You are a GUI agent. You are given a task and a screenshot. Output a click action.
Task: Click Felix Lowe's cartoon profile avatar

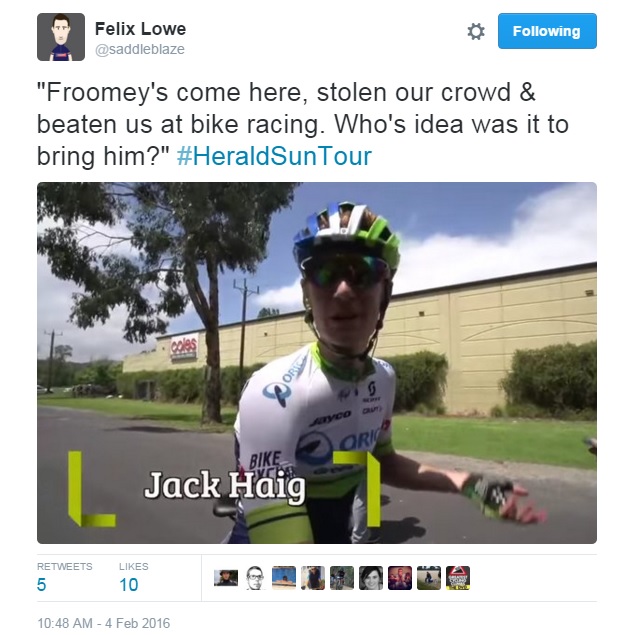tap(61, 37)
